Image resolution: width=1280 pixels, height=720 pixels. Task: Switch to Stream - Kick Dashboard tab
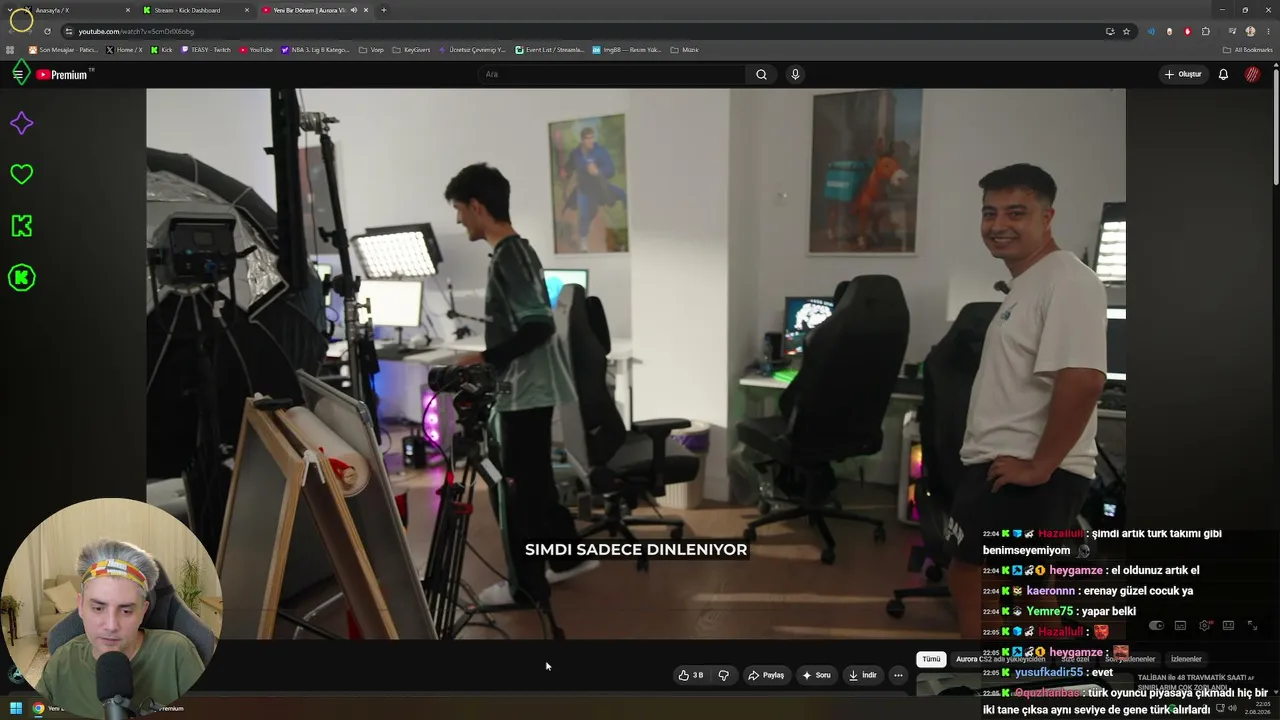pos(196,10)
